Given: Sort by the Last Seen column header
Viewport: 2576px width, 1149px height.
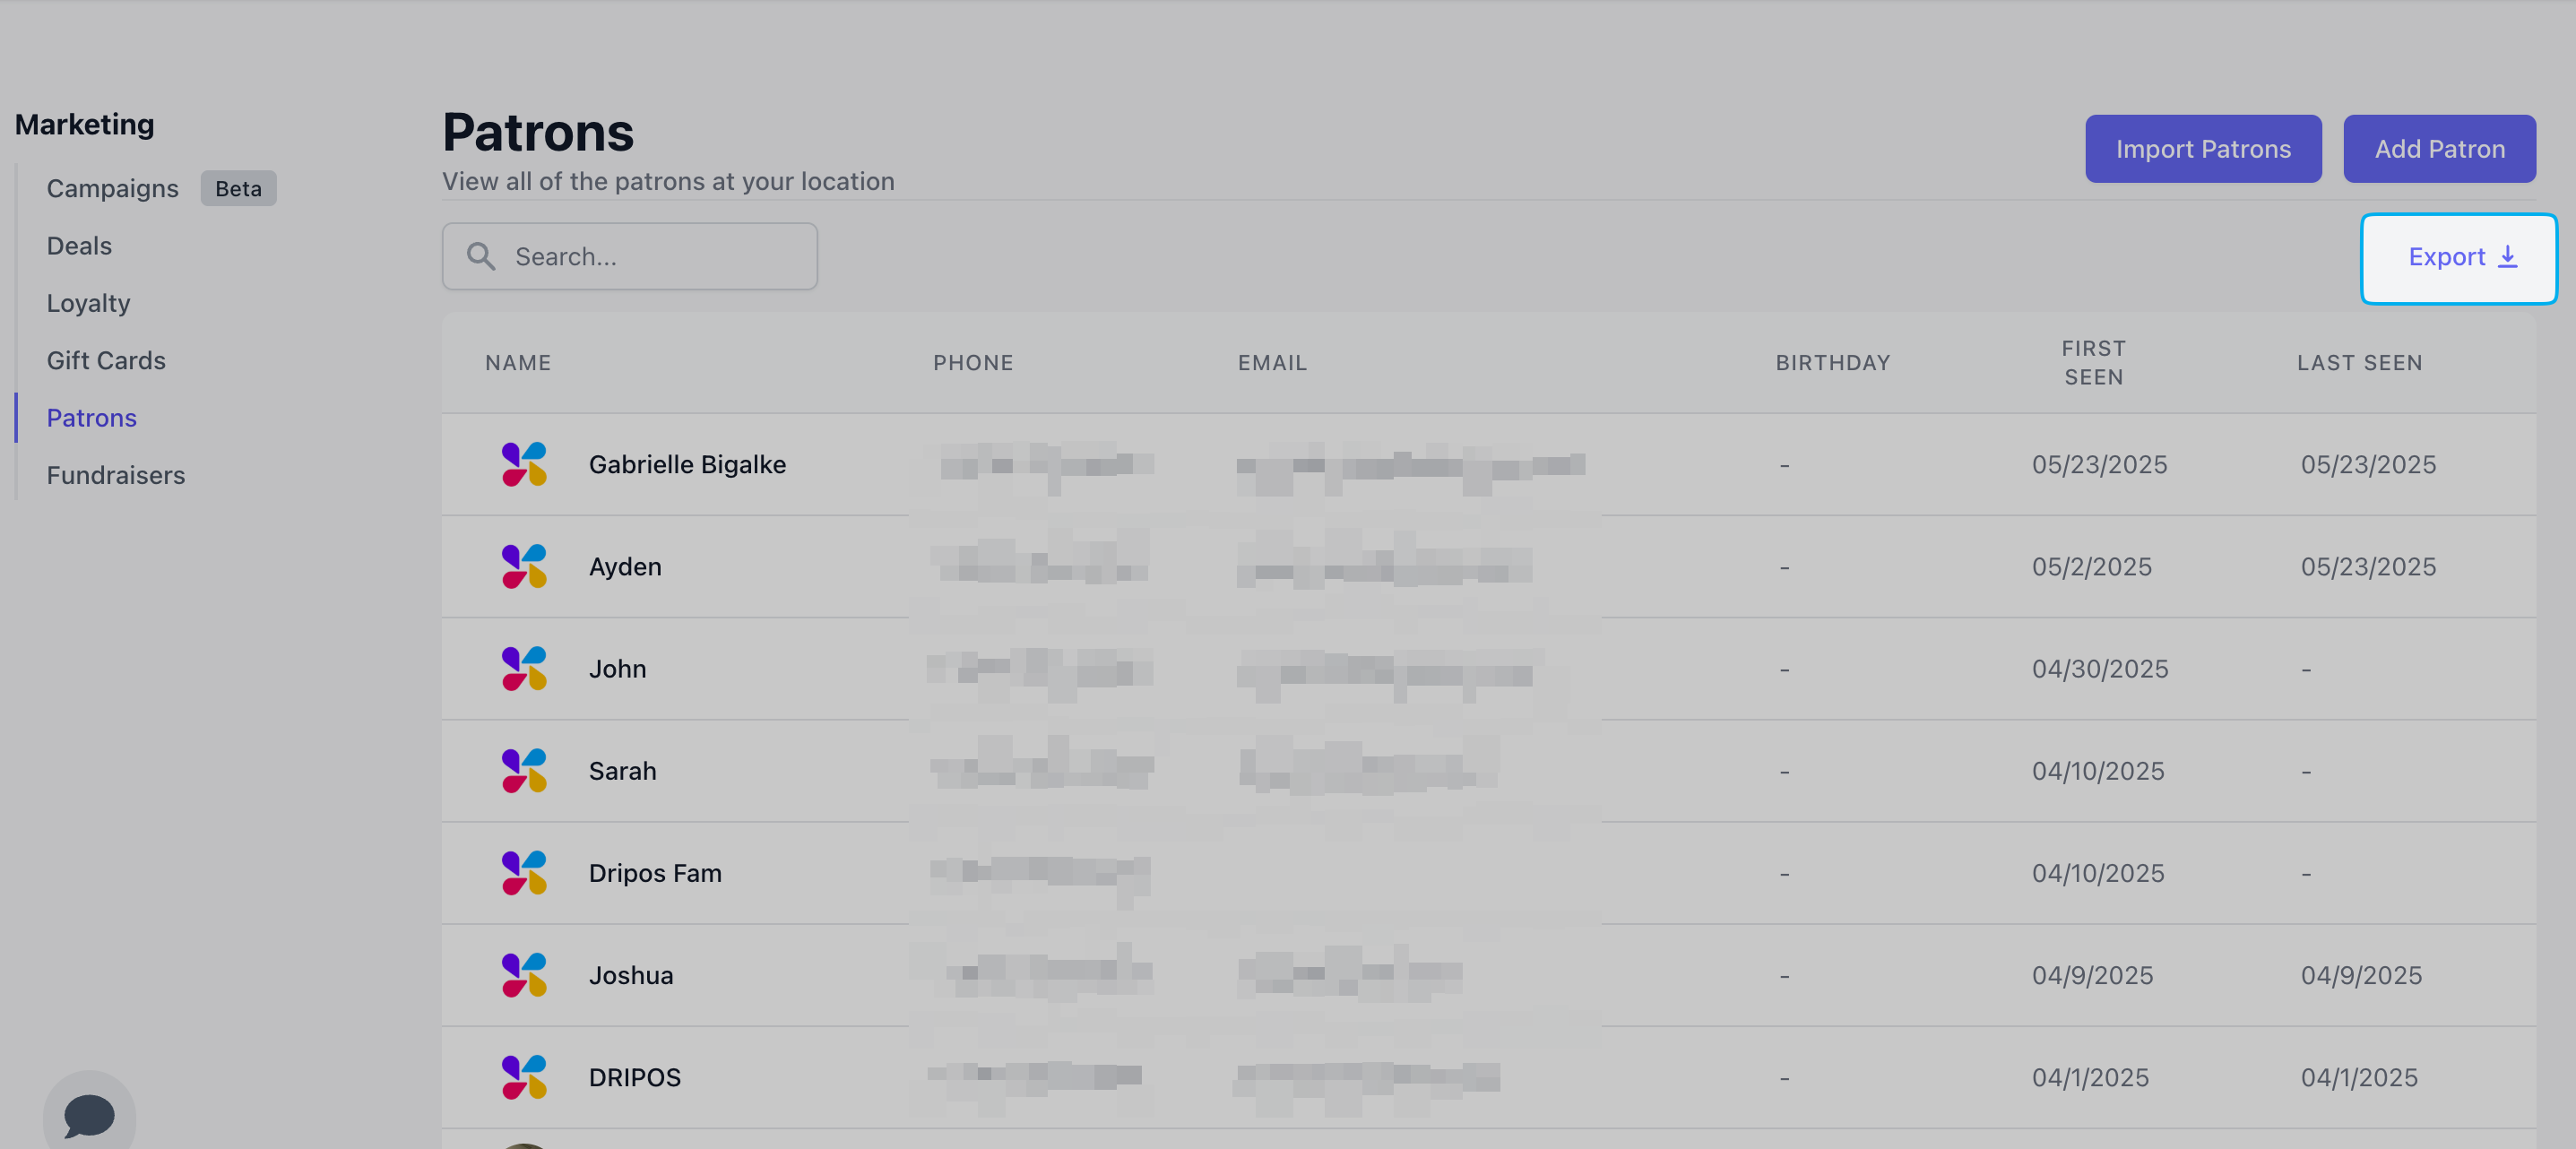Looking at the screenshot, I should pos(2359,363).
